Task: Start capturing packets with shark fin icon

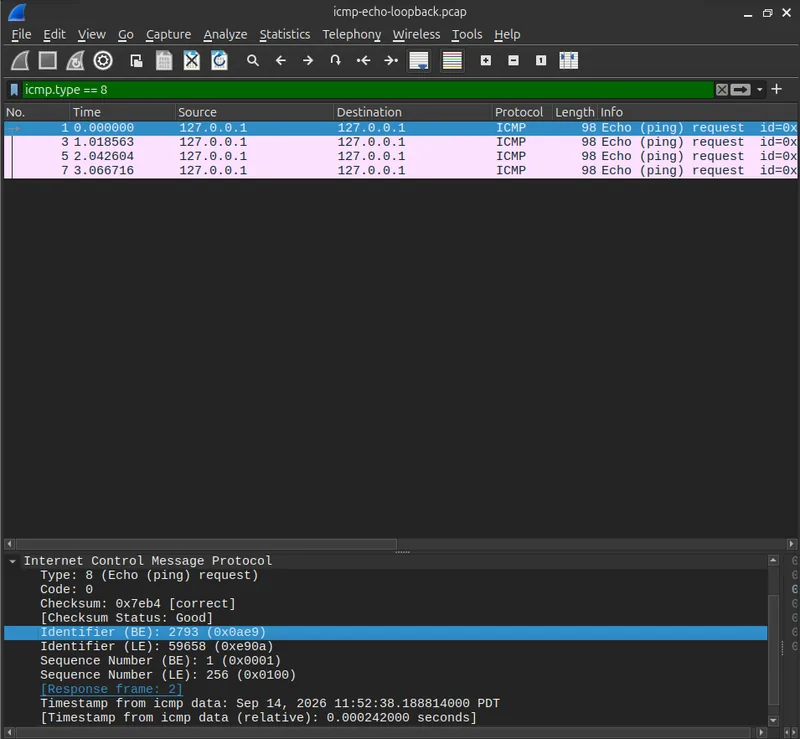Action: [20, 61]
